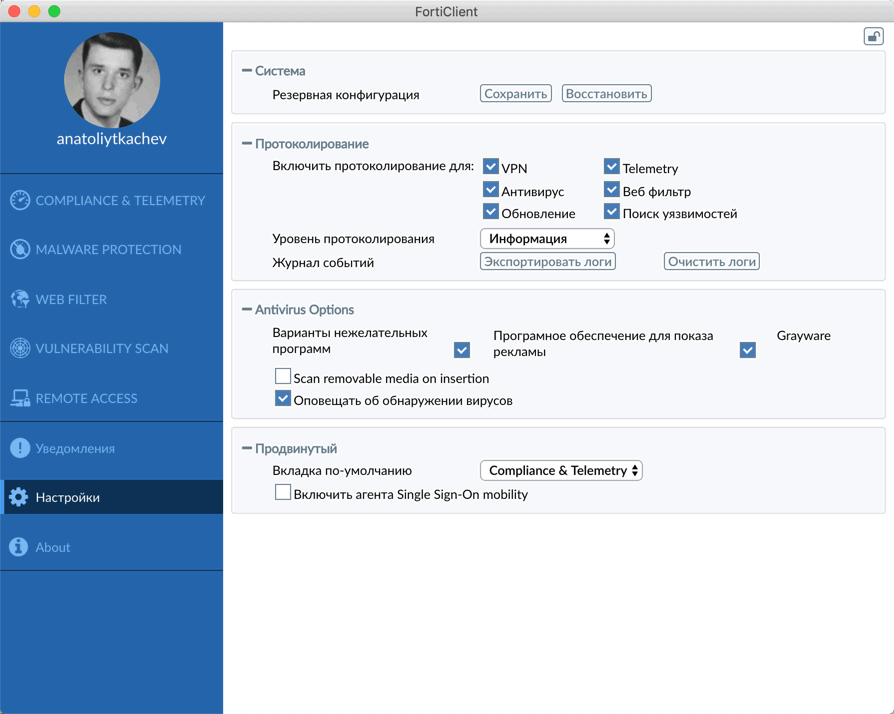Click the unlock padlock icon in the top right
The width and height of the screenshot is (894, 714).
pyautogui.click(x=873, y=36)
